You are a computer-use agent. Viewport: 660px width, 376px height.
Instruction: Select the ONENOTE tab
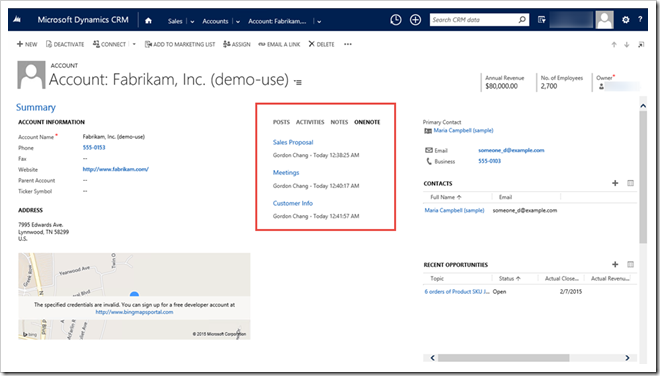pos(367,122)
